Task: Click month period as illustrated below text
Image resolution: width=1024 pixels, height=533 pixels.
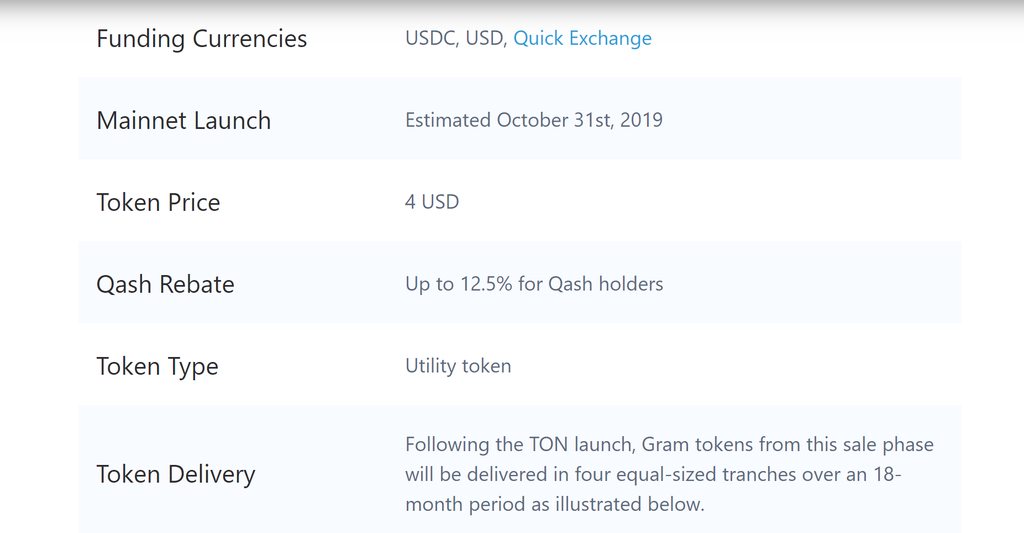Action: (554, 504)
